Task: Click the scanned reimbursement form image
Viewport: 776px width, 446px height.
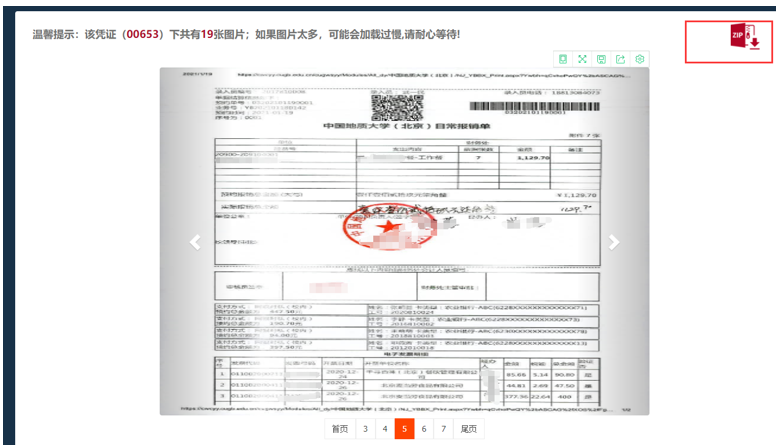Action: click(404, 242)
